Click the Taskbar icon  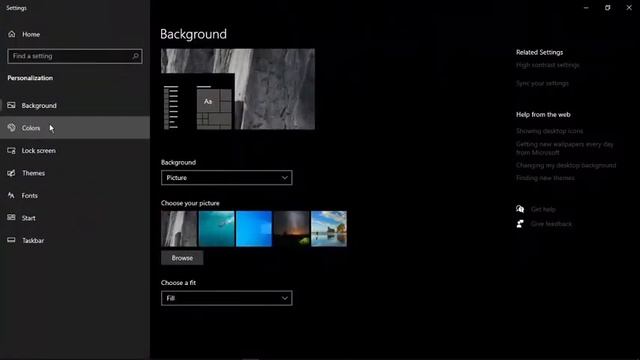tap(11, 240)
